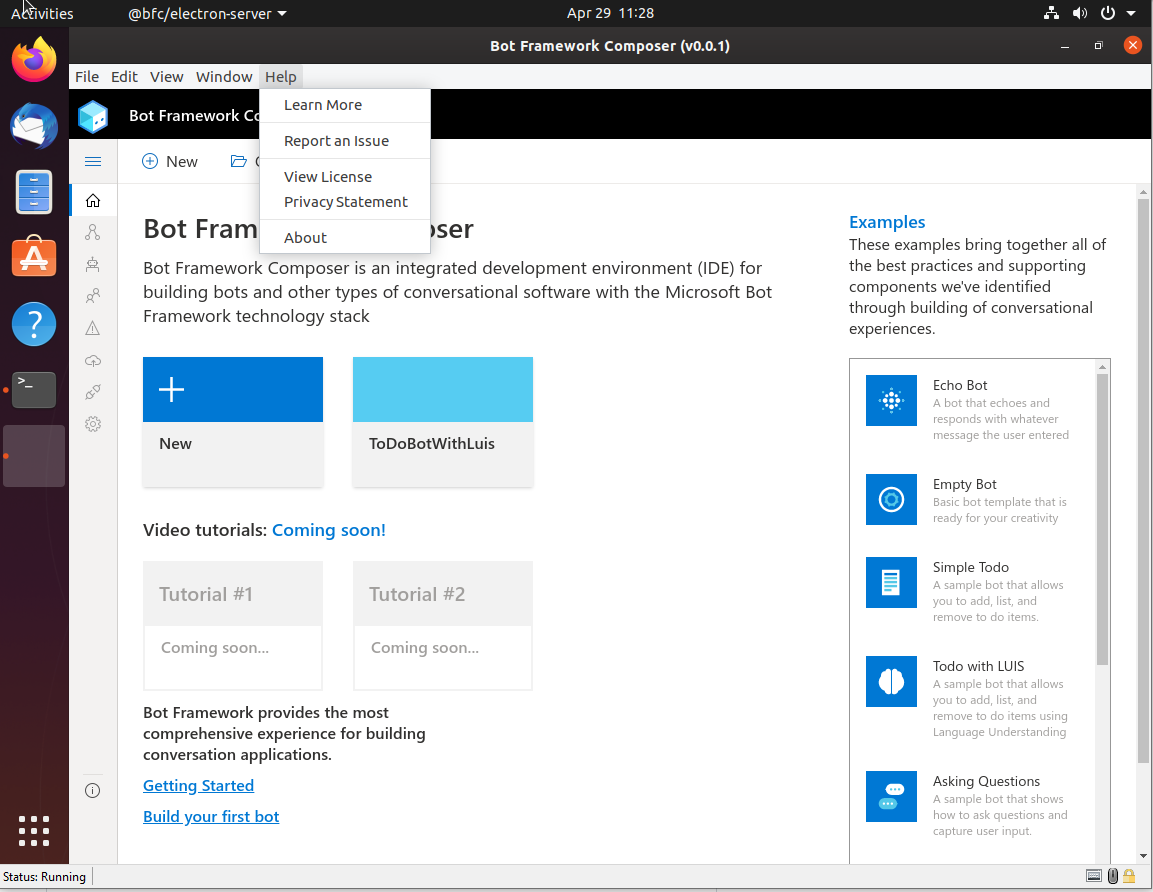Select the Simple Todo example icon

891,582
